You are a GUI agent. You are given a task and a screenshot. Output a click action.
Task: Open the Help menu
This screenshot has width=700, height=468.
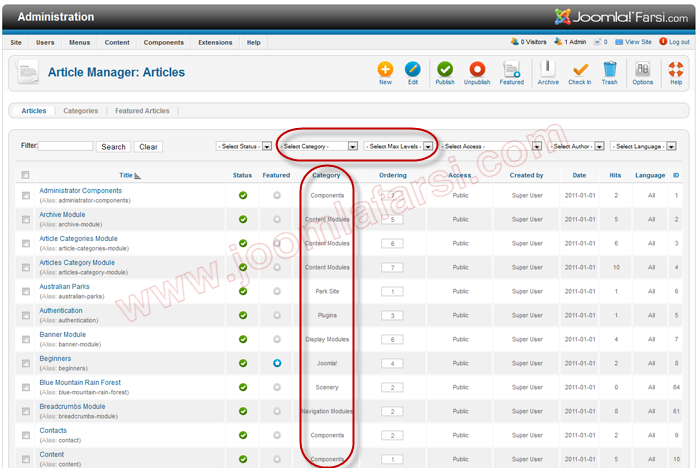254,42
